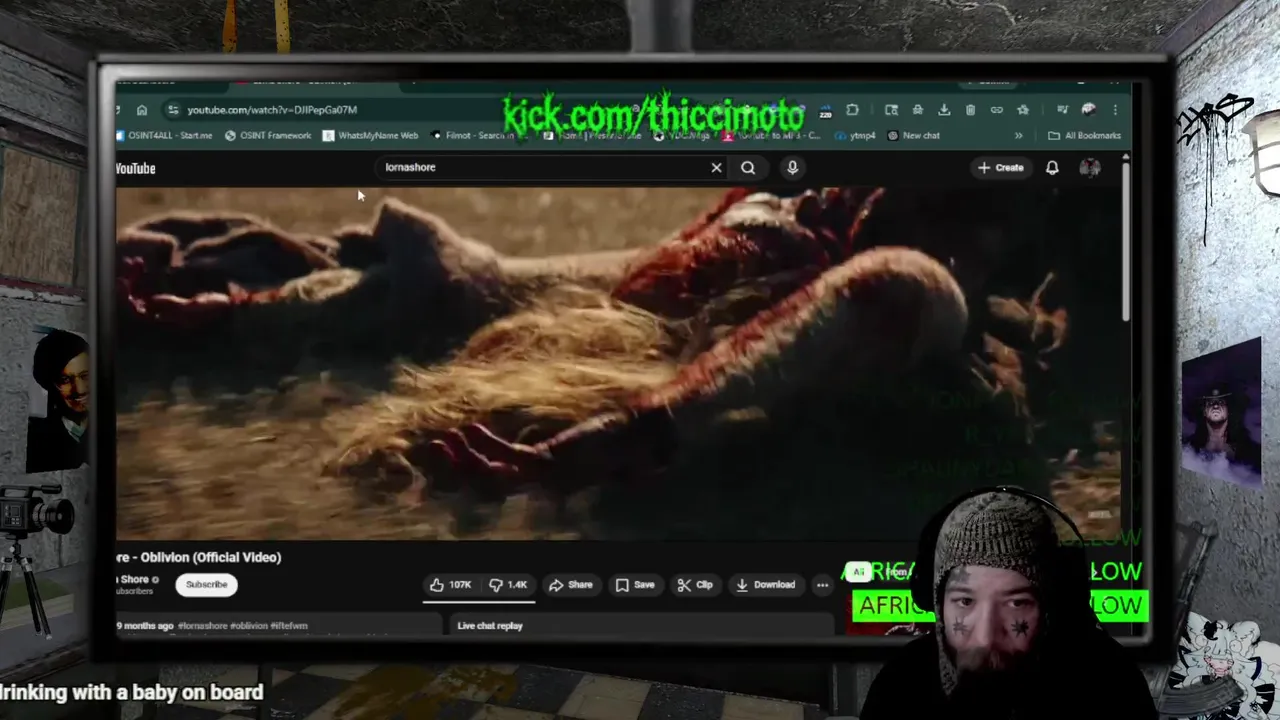Open the Filmot search bookmark
The width and height of the screenshot is (1280, 720).
pyautogui.click(x=472, y=135)
